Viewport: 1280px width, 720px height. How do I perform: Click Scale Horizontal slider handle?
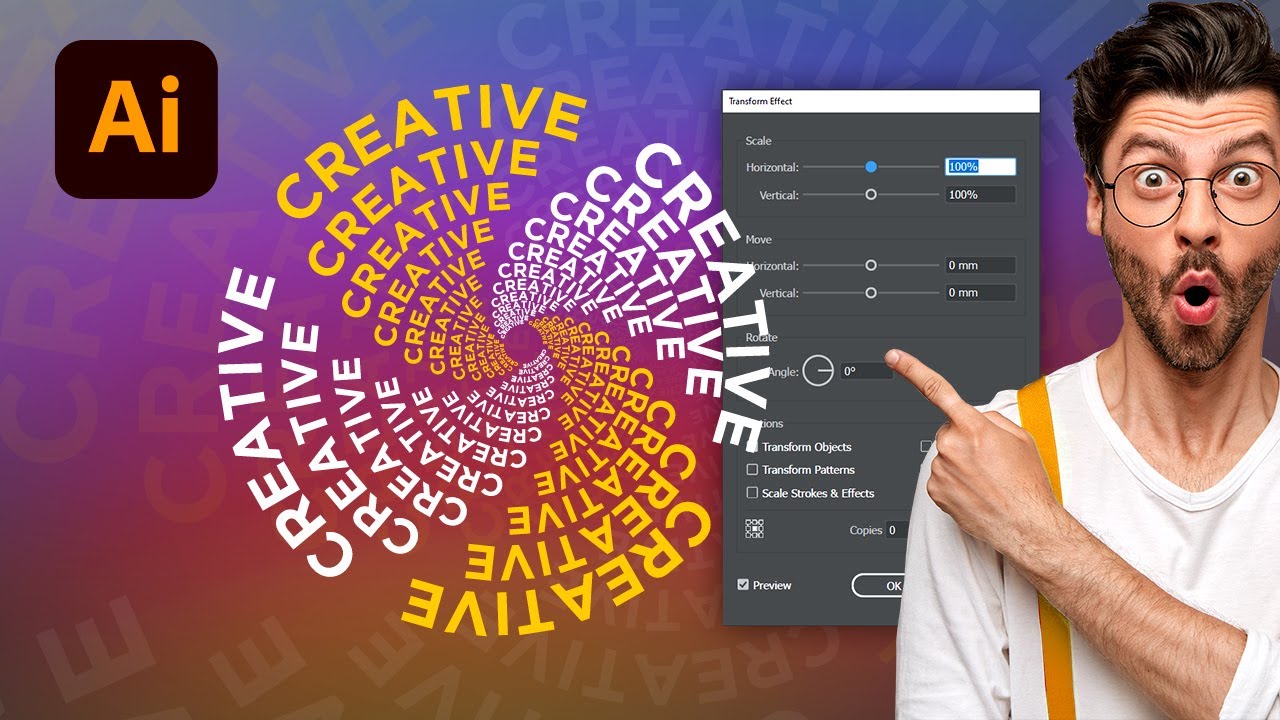pos(871,166)
